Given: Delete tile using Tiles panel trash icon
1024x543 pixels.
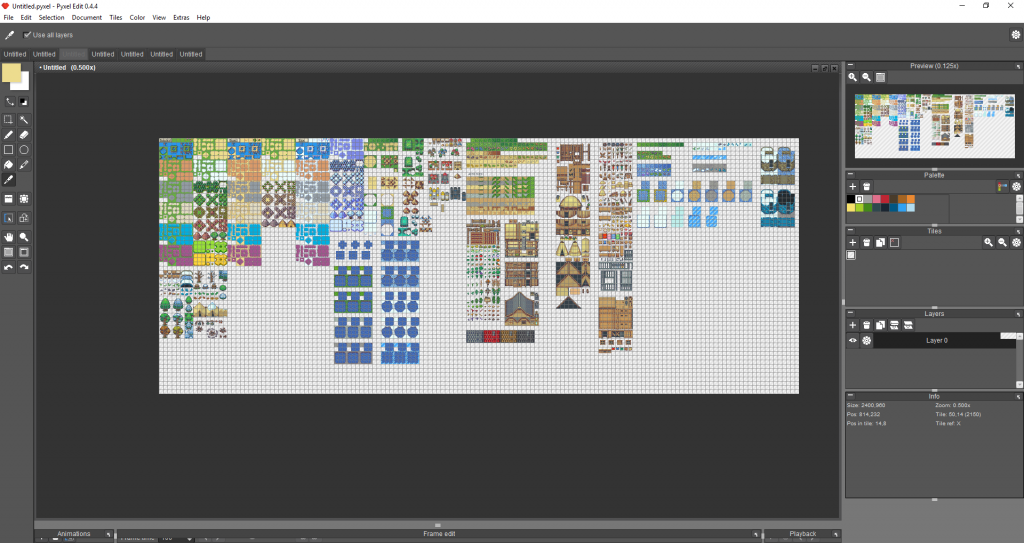Looking at the screenshot, I should pos(867,242).
